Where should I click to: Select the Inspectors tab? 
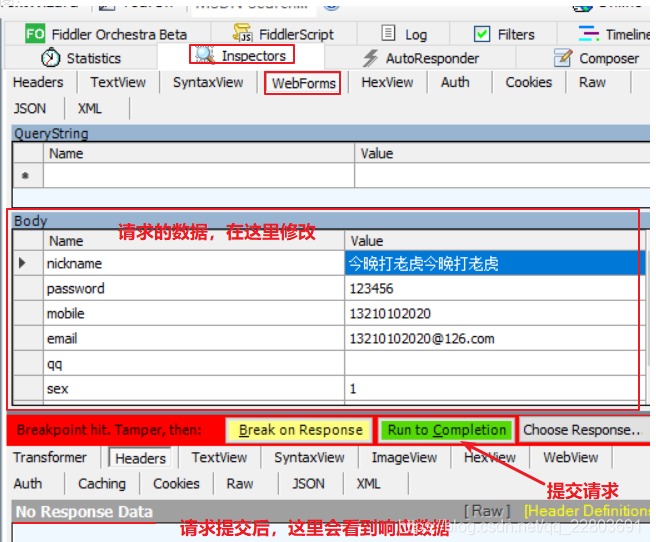(241, 55)
